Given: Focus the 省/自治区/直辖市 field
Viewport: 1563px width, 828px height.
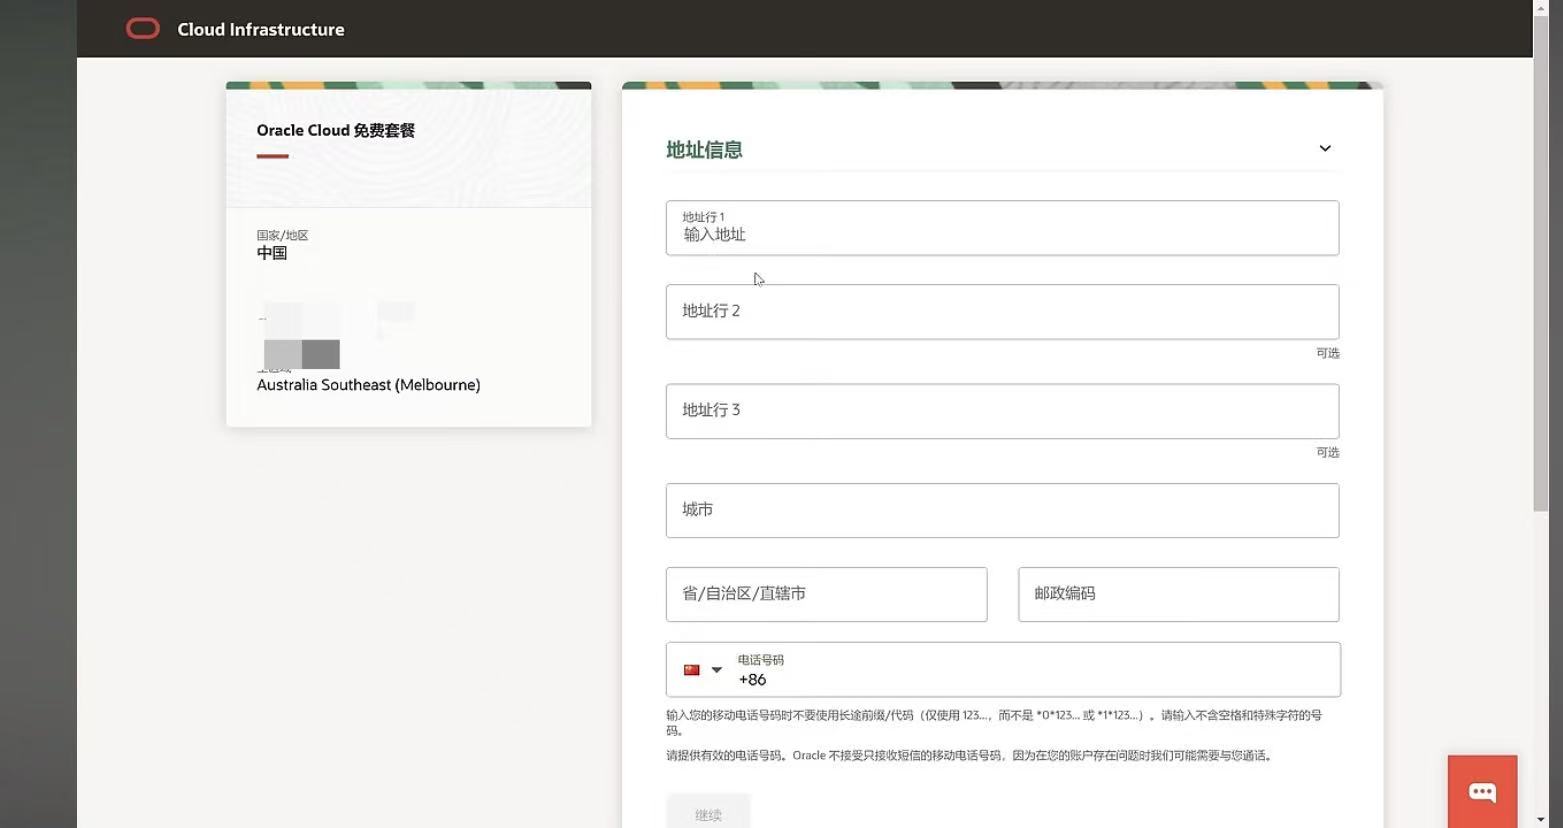Looking at the screenshot, I should (x=826, y=595).
